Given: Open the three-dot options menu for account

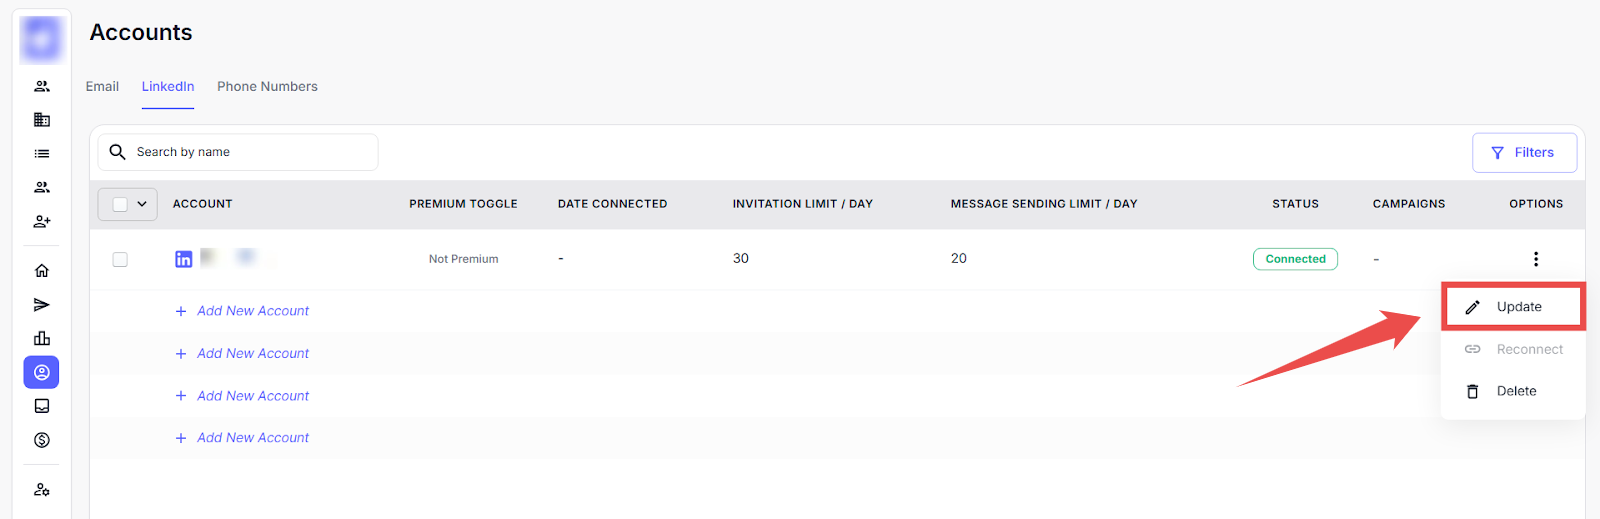Looking at the screenshot, I should click(x=1536, y=259).
